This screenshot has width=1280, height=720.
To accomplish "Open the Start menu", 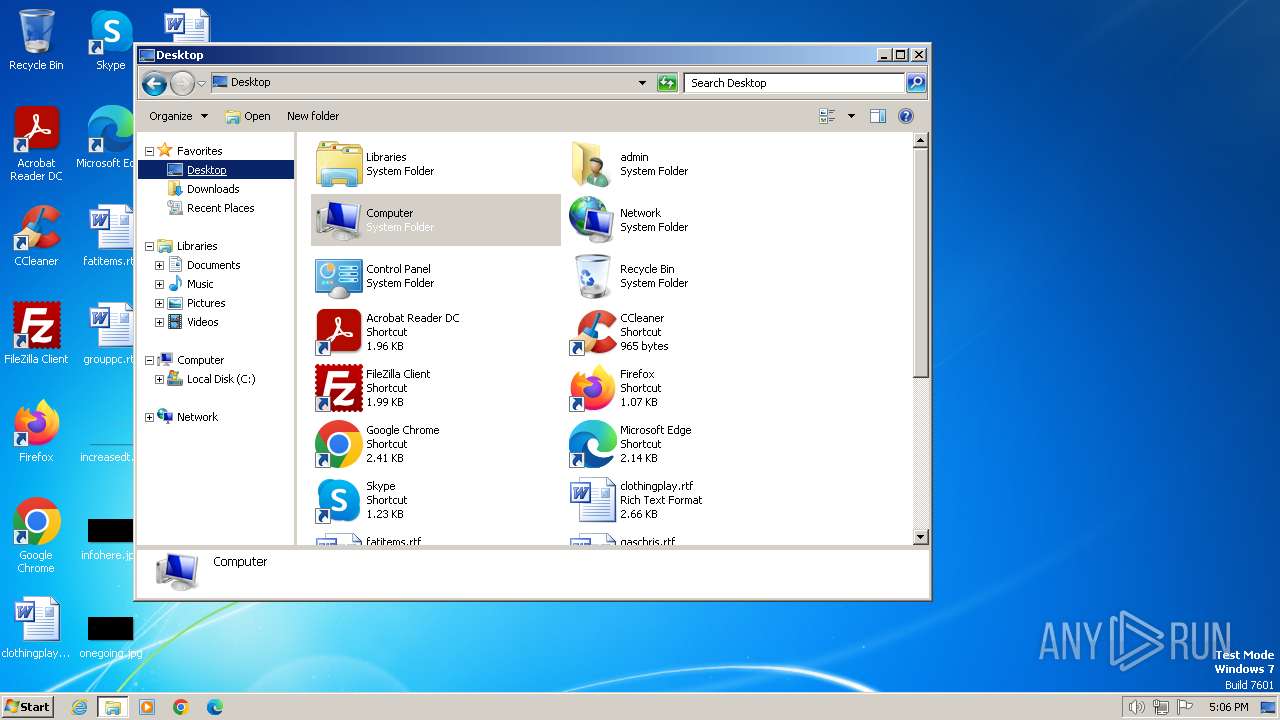I will 27,706.
